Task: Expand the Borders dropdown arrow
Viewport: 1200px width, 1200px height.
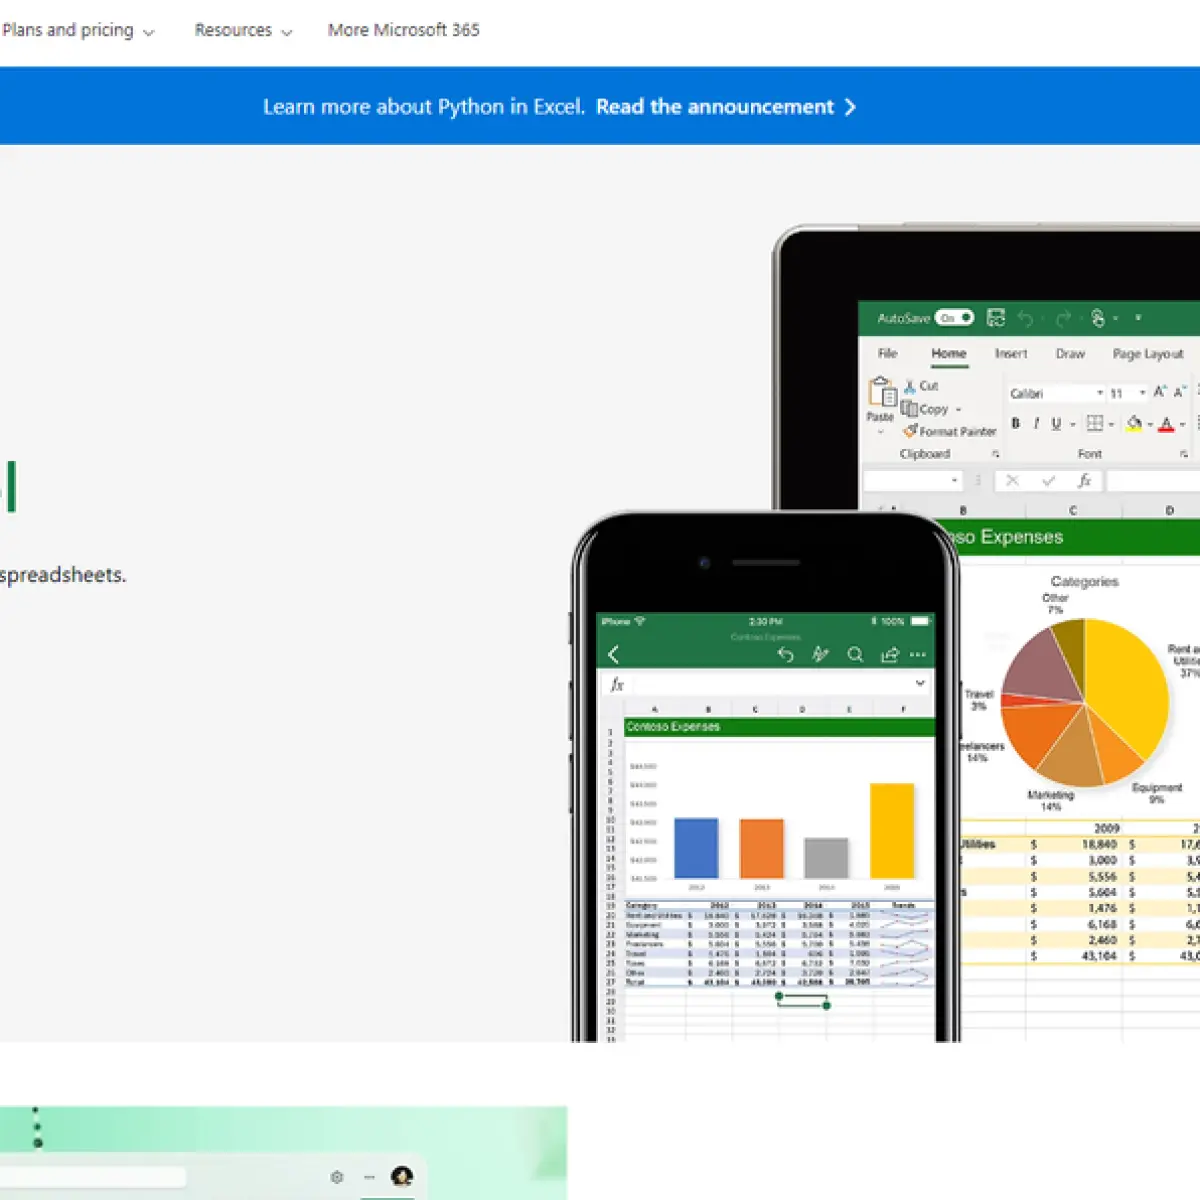Action: (1111, 424)
